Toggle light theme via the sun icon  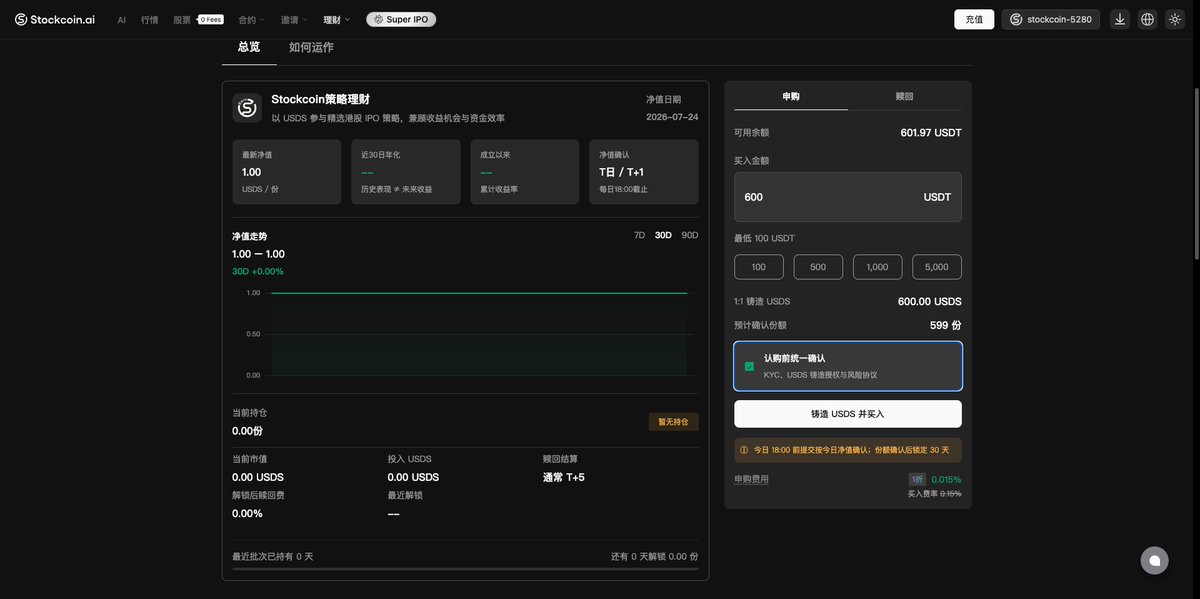[1174, 19]
